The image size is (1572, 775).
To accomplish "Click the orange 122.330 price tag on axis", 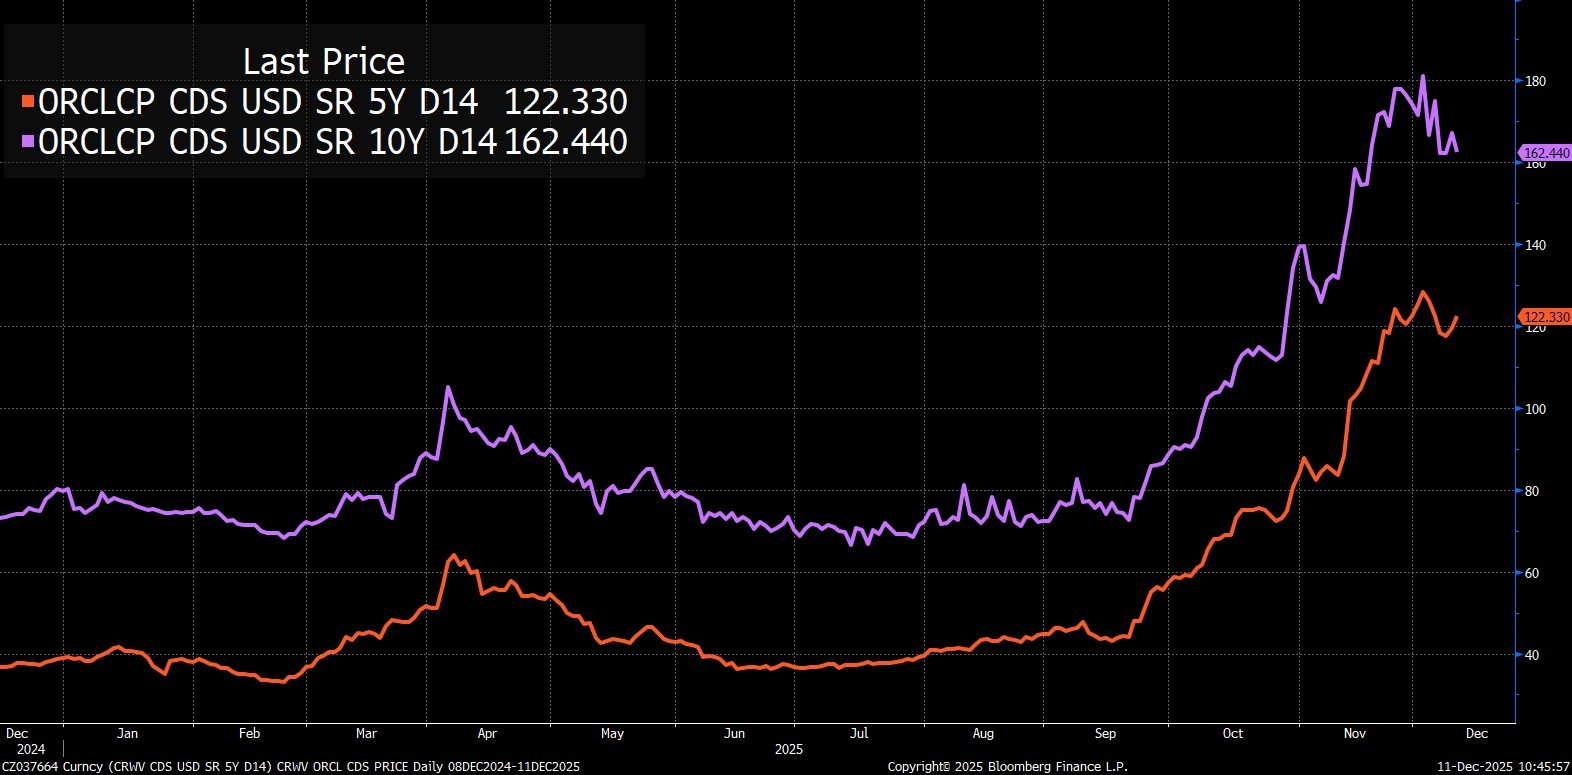I will coord(1546,317).
